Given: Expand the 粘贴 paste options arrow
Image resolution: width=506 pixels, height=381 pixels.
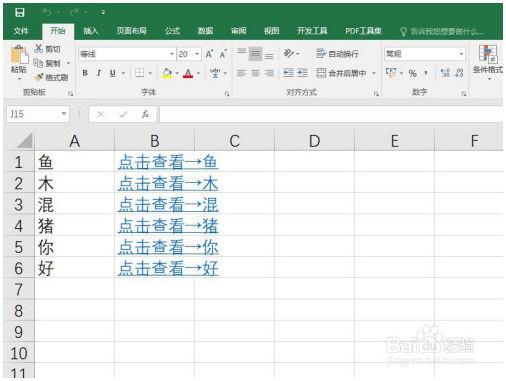Looking at the screenshot, I should tap(19, 79).
